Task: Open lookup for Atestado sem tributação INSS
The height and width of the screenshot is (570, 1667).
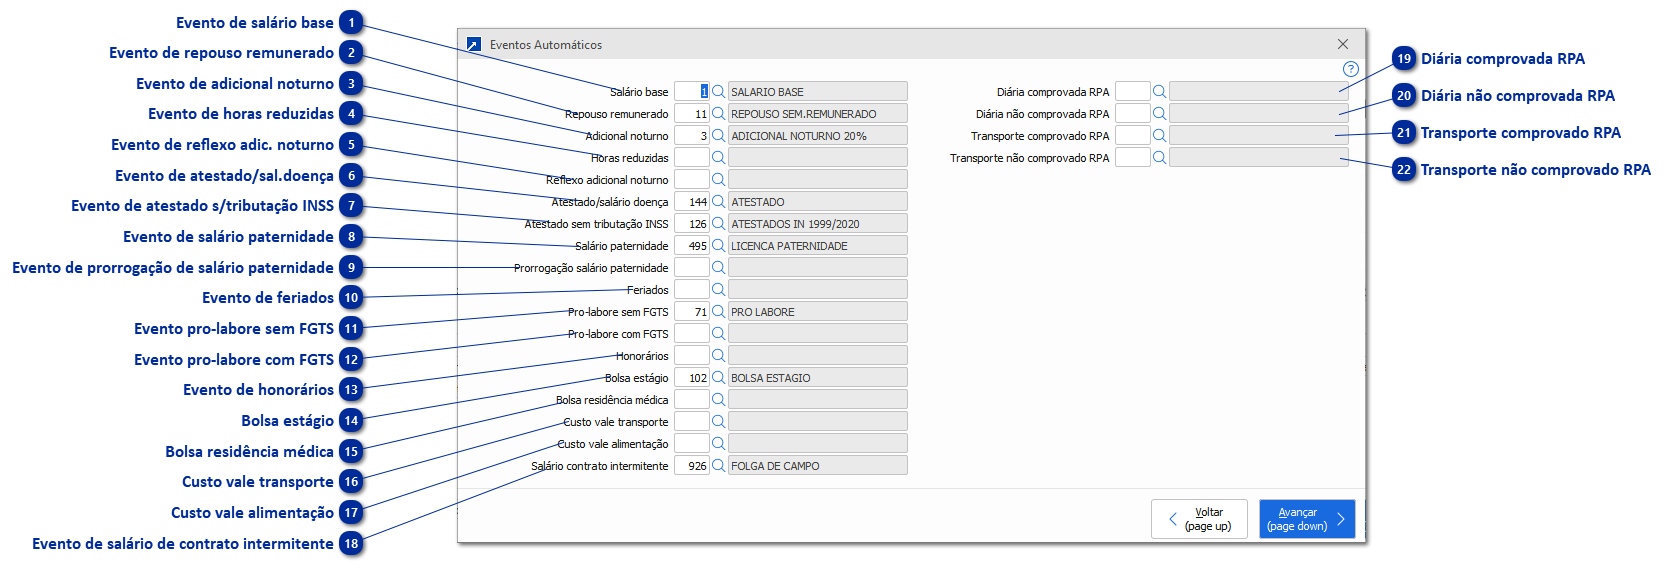Action: coord(718,223)
